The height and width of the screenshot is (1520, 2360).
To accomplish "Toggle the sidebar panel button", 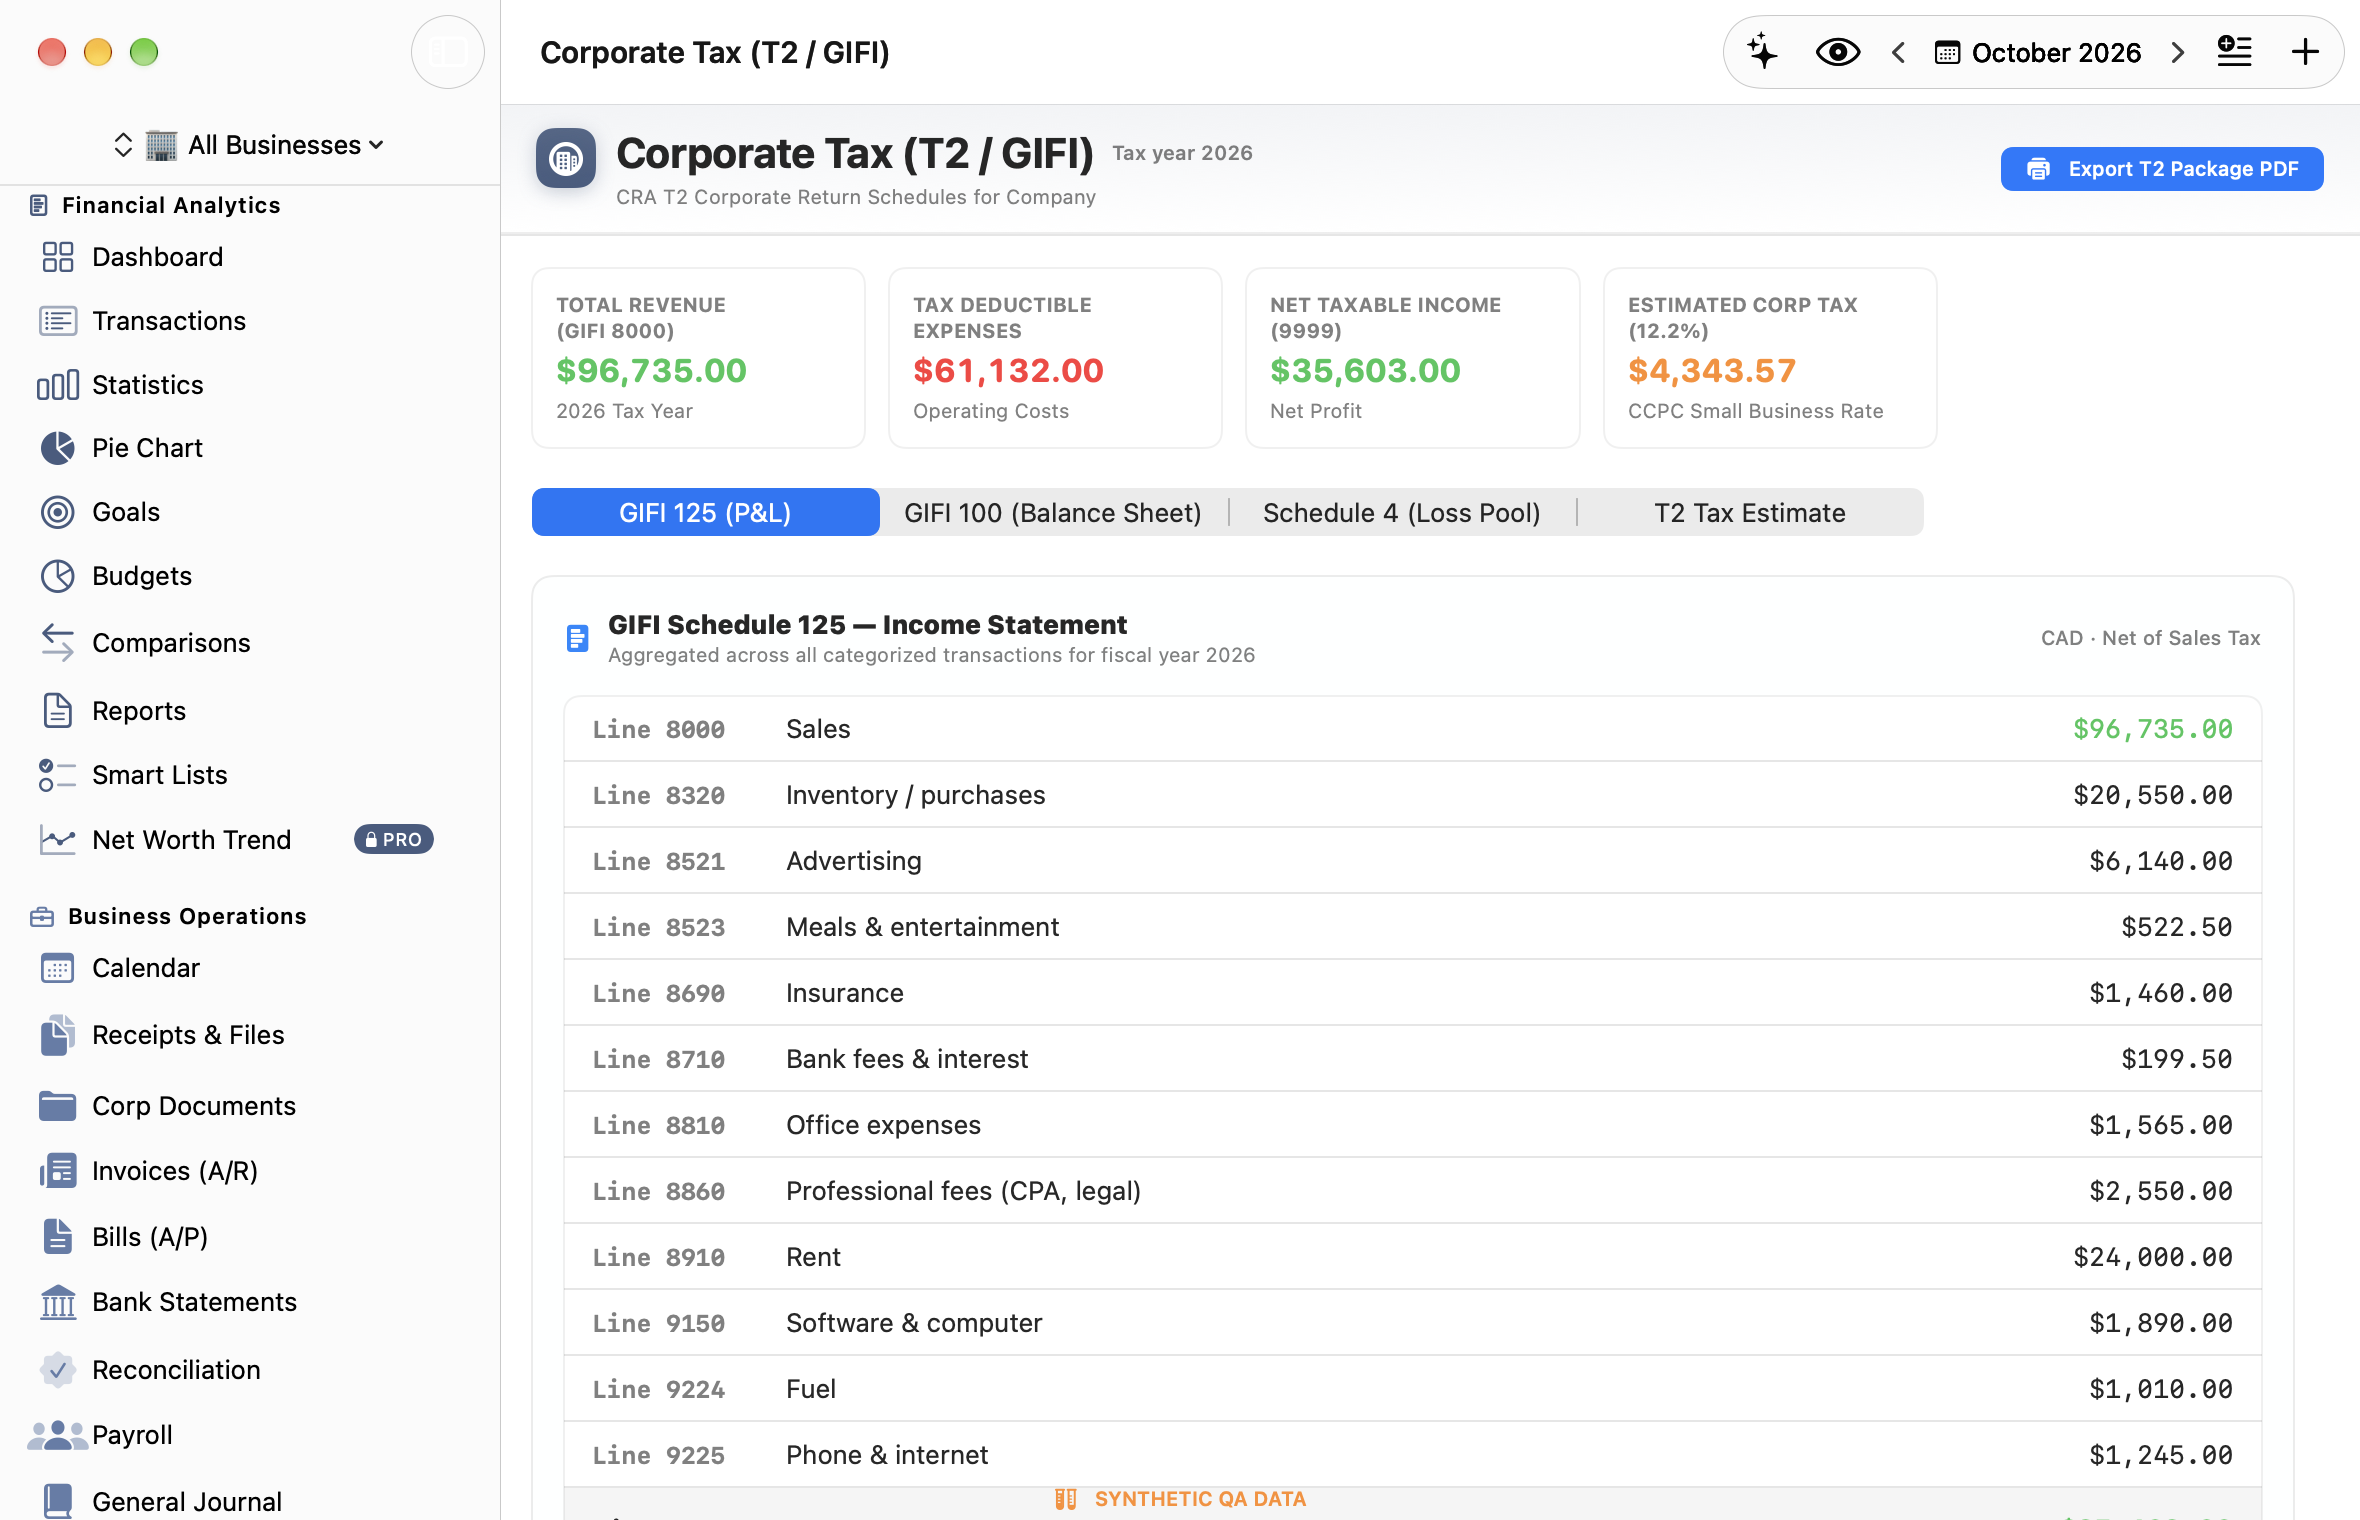I will click(x=447, y=52).
